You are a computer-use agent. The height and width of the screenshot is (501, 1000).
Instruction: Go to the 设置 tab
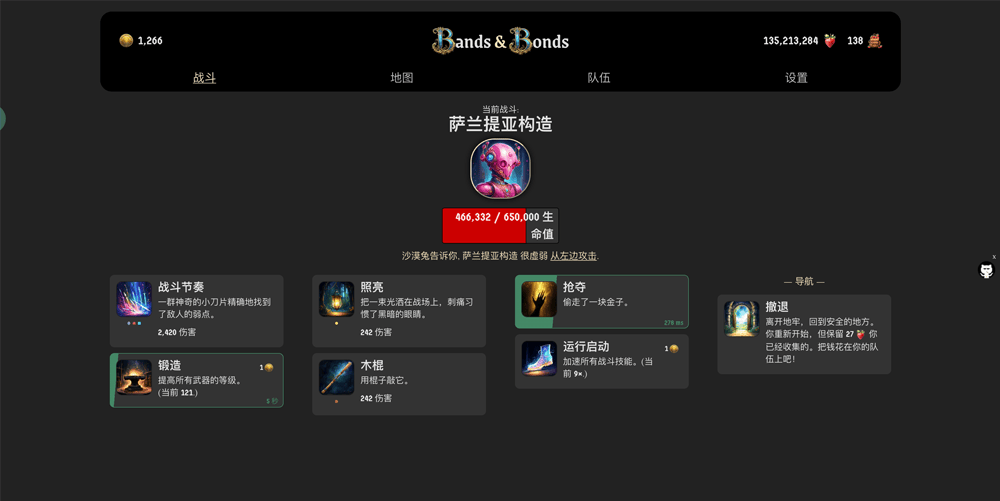pyautogui.click(x=796, y=78)
